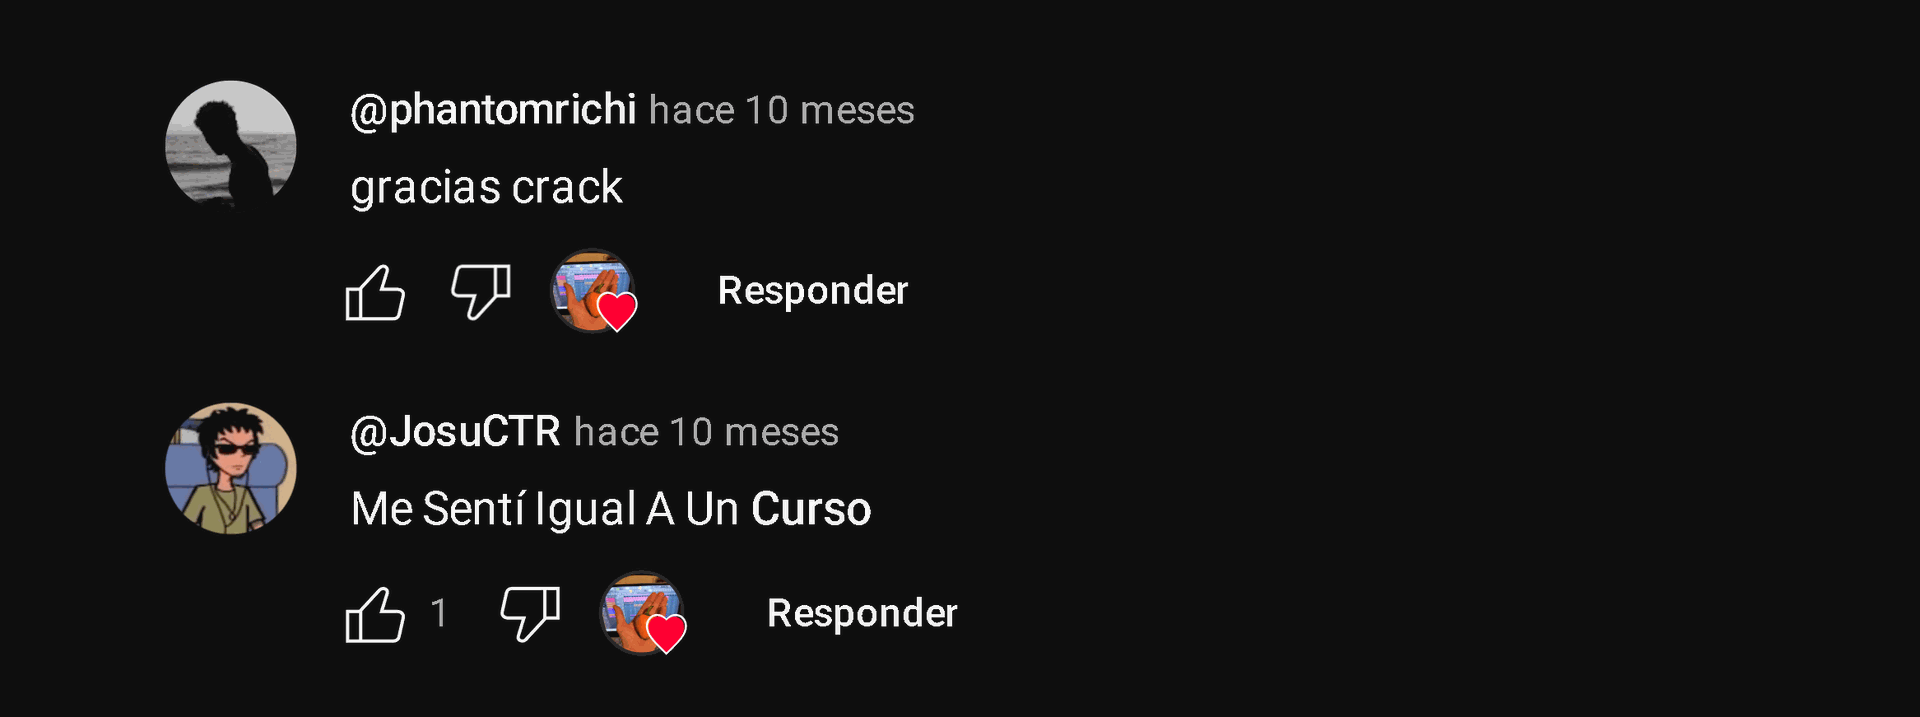Open the @phantomrichi profile avatar

click(x=231, y=146)
